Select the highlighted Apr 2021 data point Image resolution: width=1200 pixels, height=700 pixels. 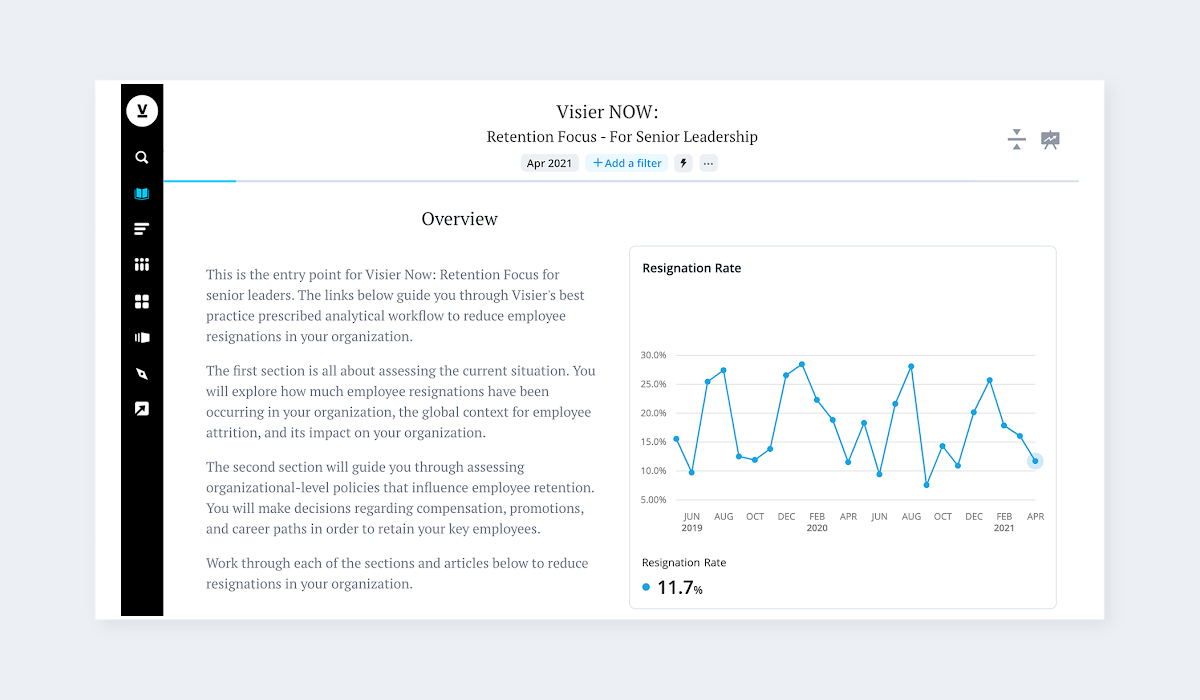1035,461
